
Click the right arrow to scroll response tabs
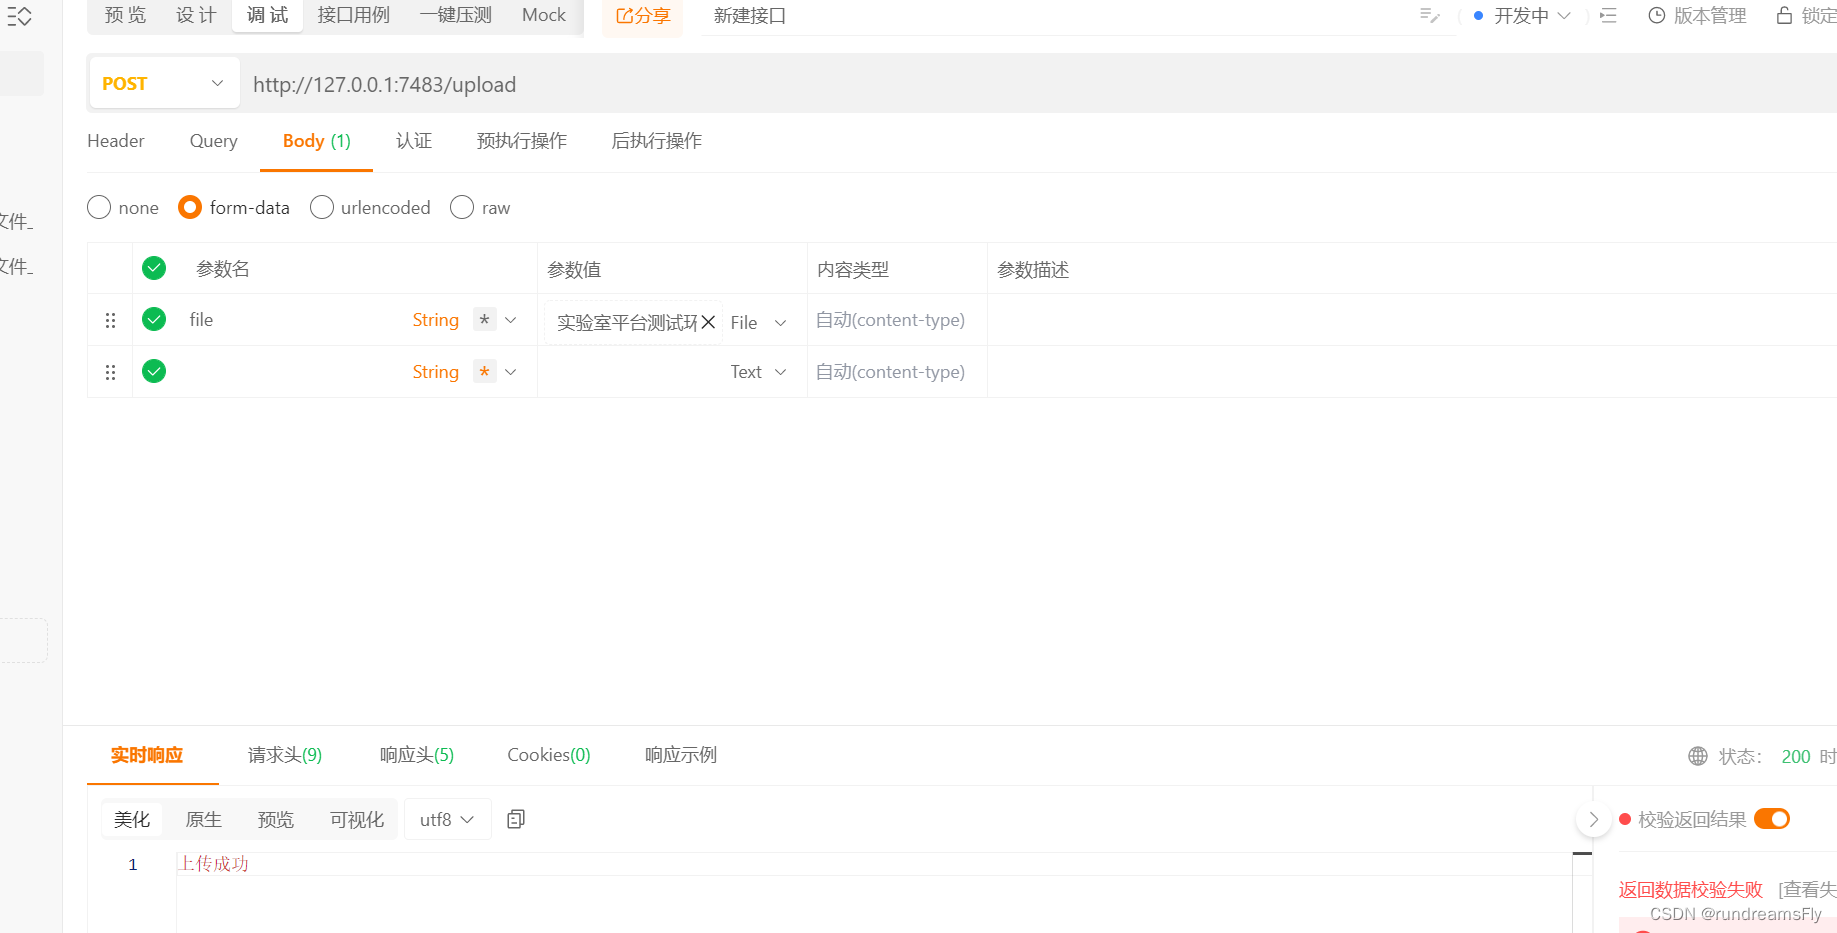pyautogui.click(x=1593, y=818)
